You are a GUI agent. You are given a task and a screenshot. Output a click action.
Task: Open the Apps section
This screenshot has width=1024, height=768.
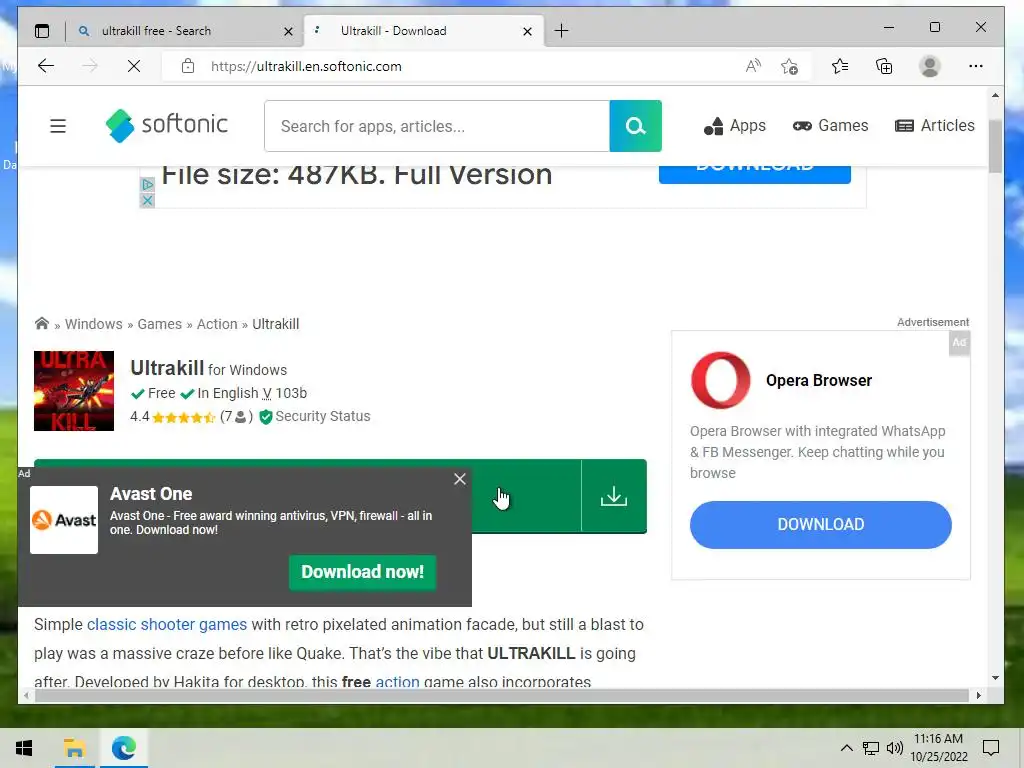735,125
